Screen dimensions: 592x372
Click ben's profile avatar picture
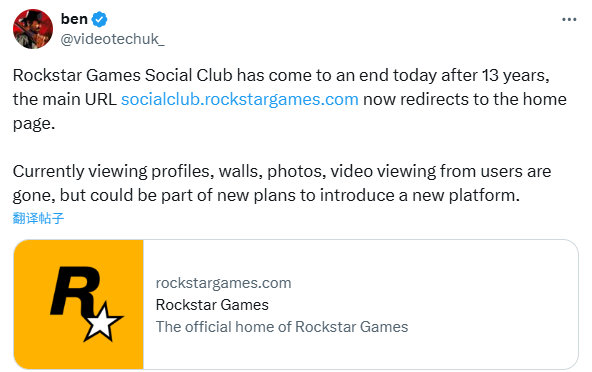pos(33,29)
